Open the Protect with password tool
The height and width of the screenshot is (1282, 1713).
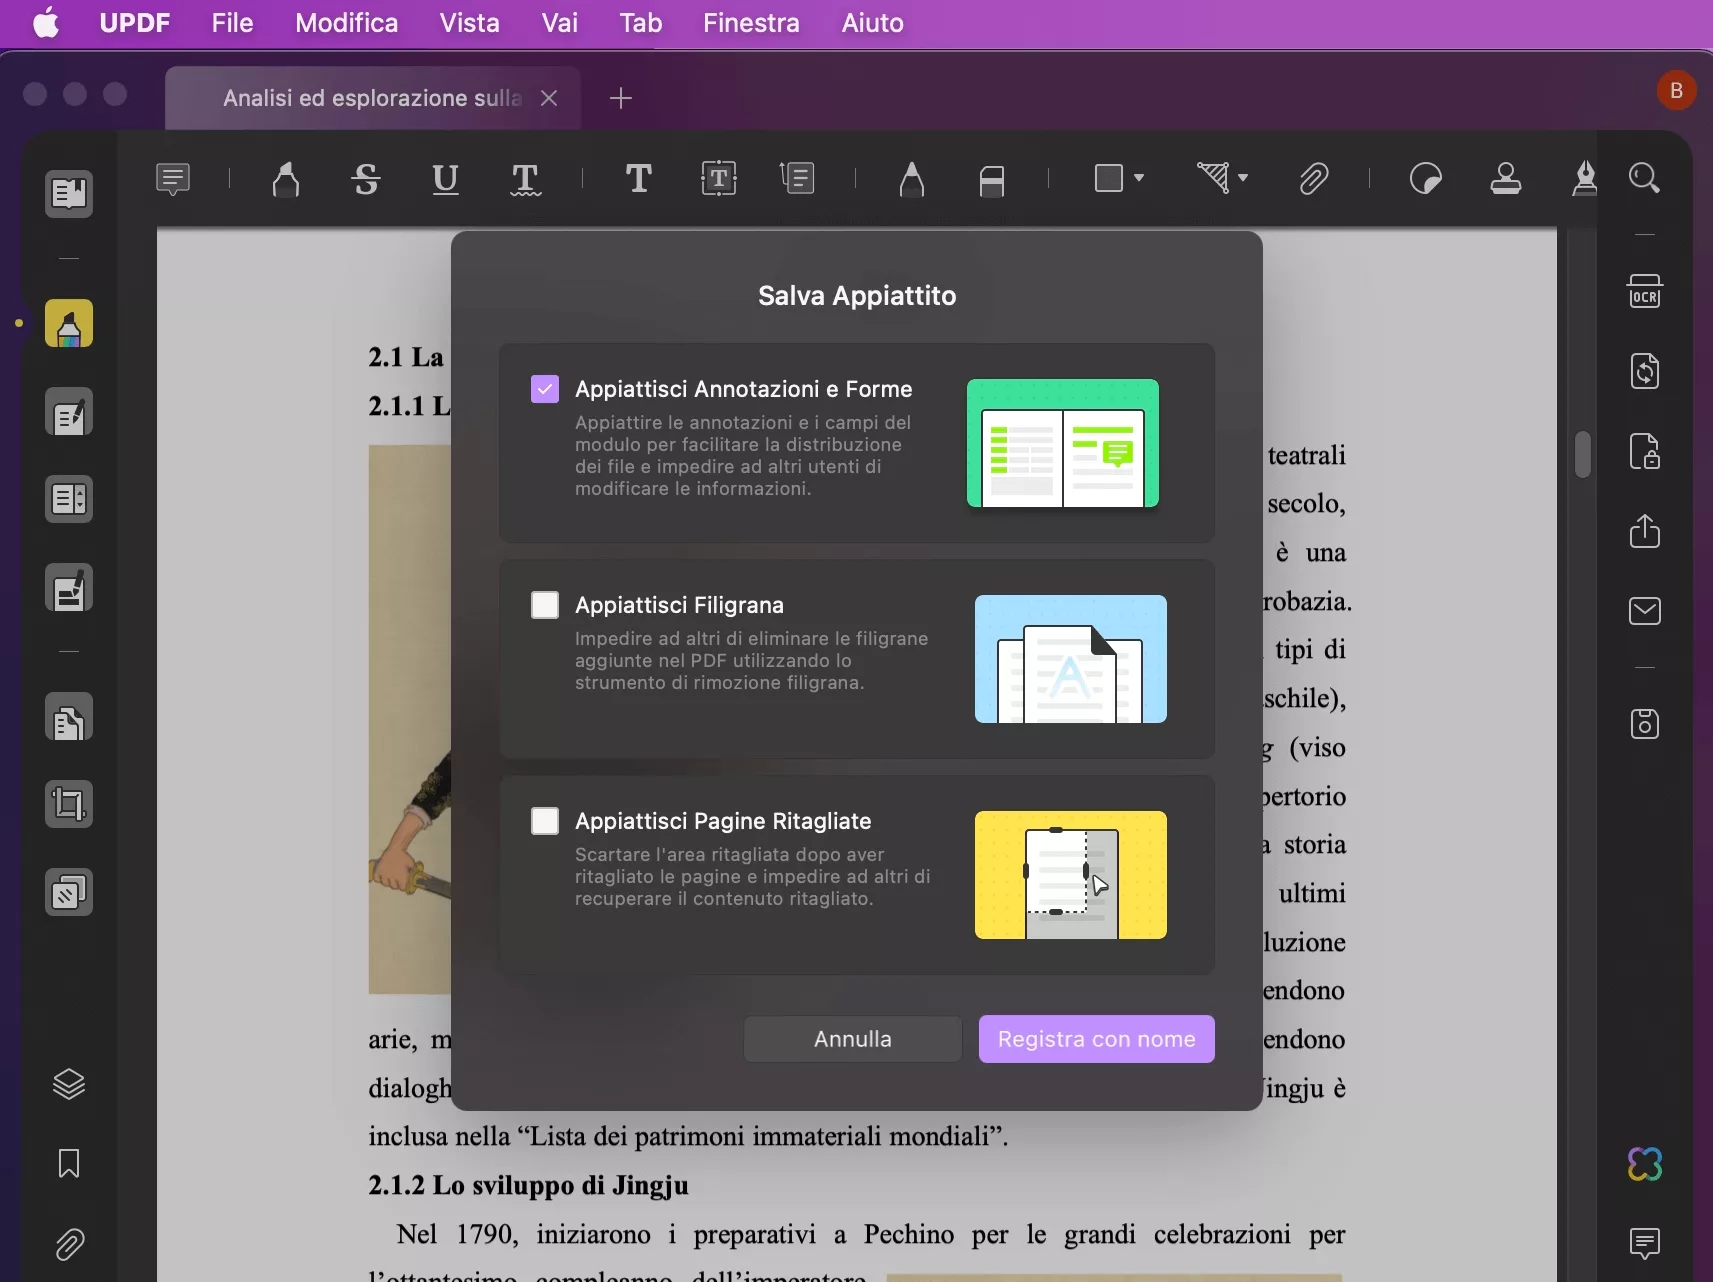pos(1645,451)
